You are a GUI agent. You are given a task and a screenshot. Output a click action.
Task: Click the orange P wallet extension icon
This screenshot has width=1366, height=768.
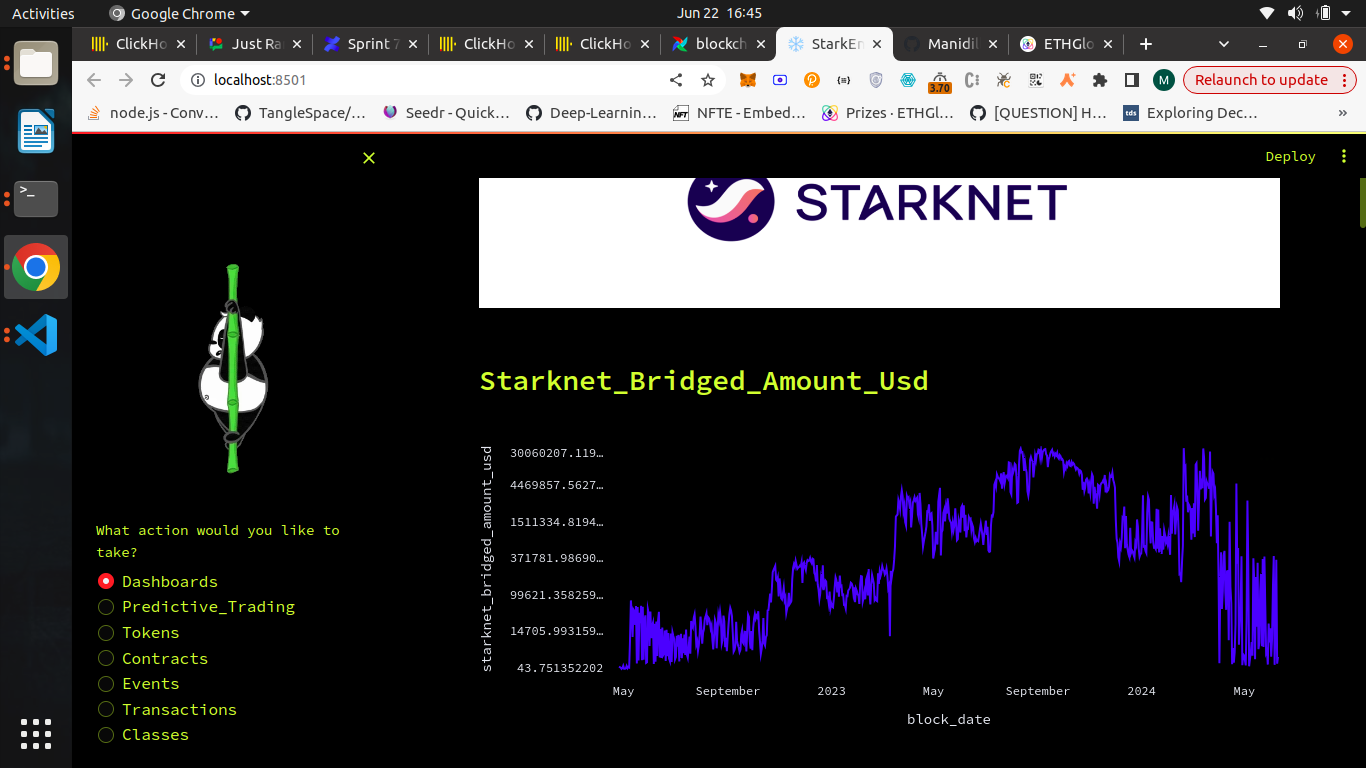pos(811,80)
